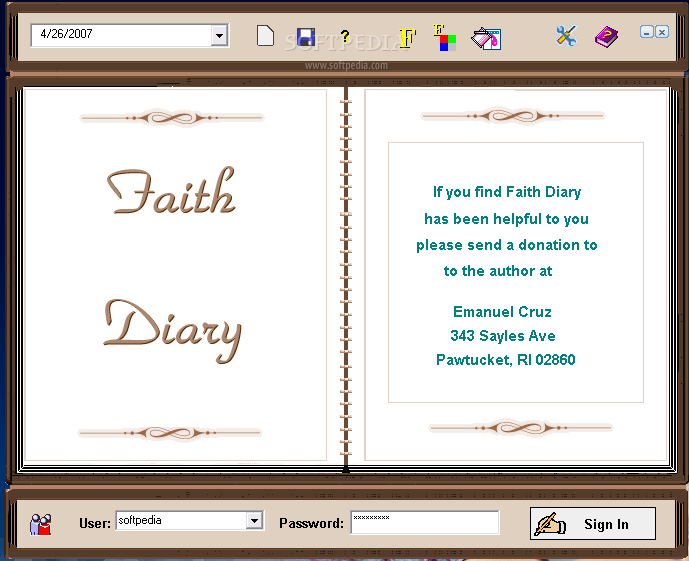The image size is (689, 561).
Task: Open settings with the wrench and screwdriver icon
Action: [566, 36]
